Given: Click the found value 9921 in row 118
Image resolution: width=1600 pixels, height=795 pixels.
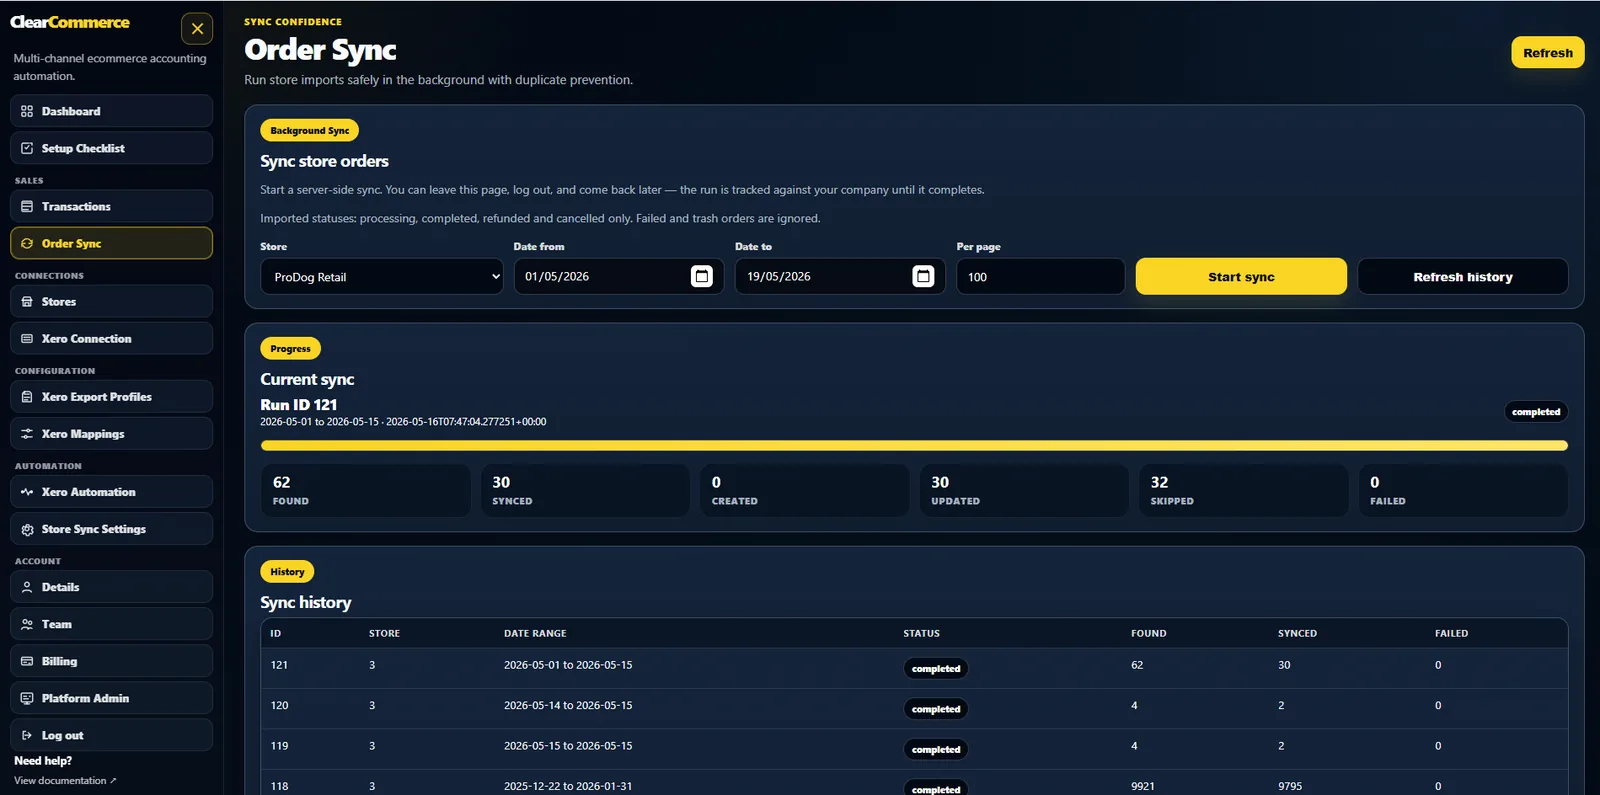Looking at the screenshot, I should tap(1143, 786).
